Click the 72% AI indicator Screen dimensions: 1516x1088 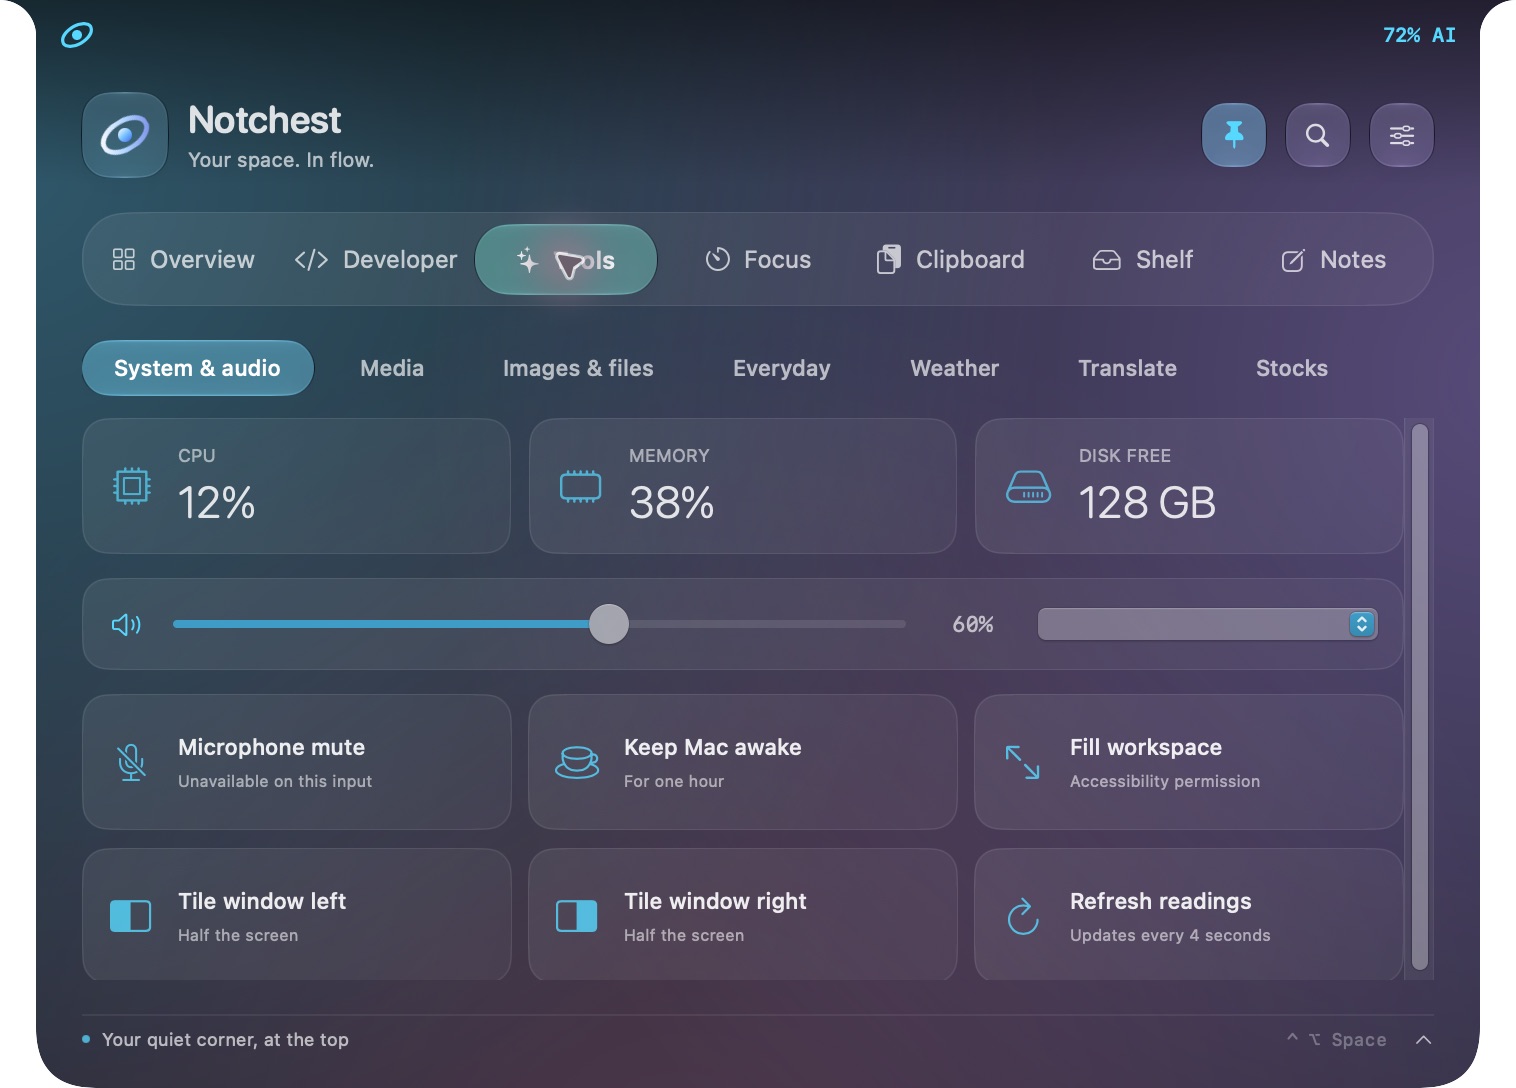[1419, 35]
